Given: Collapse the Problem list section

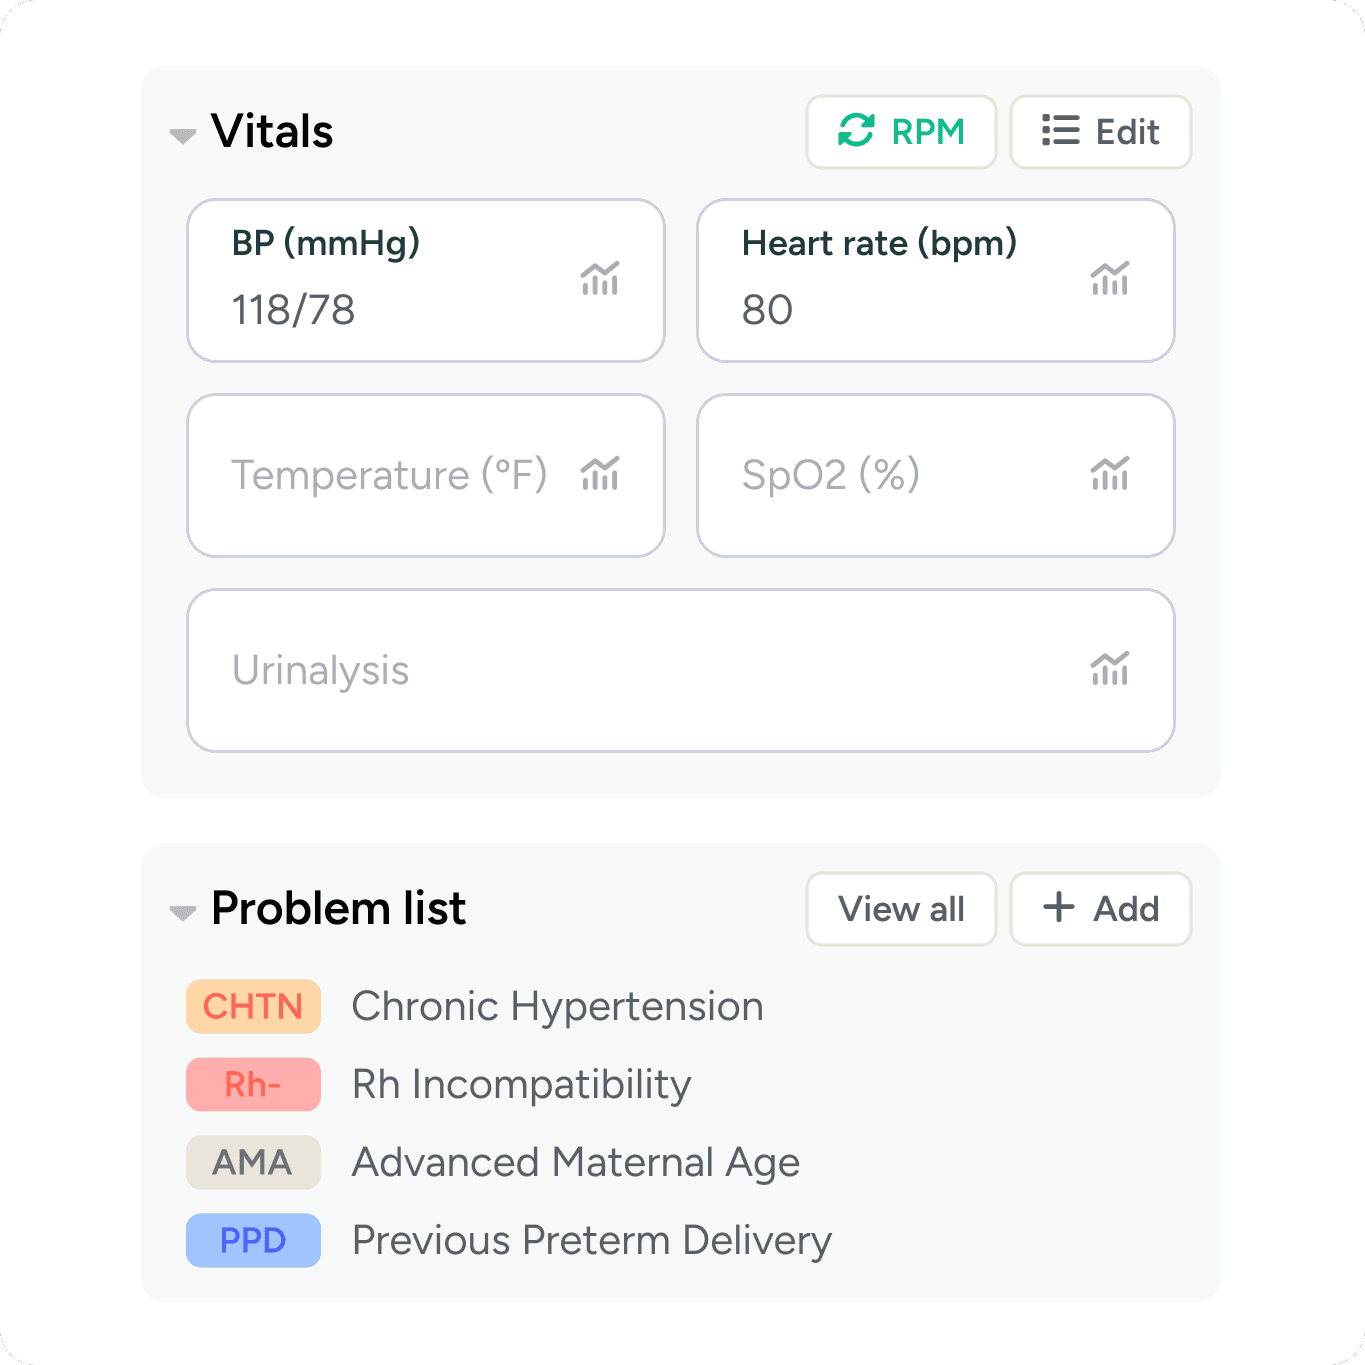Looking at the screenshot, I should [182, 913].
